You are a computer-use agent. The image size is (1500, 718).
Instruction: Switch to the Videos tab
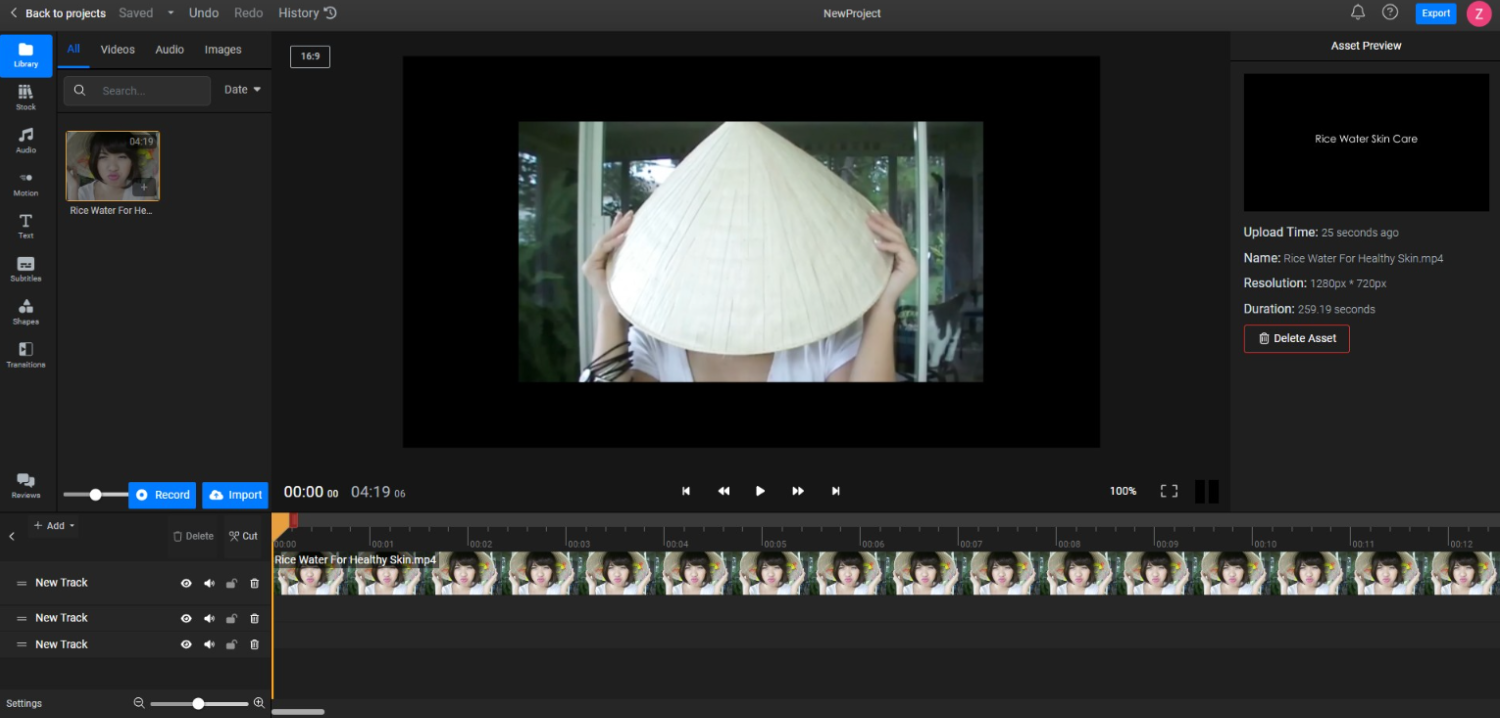(x=118, y=49)
